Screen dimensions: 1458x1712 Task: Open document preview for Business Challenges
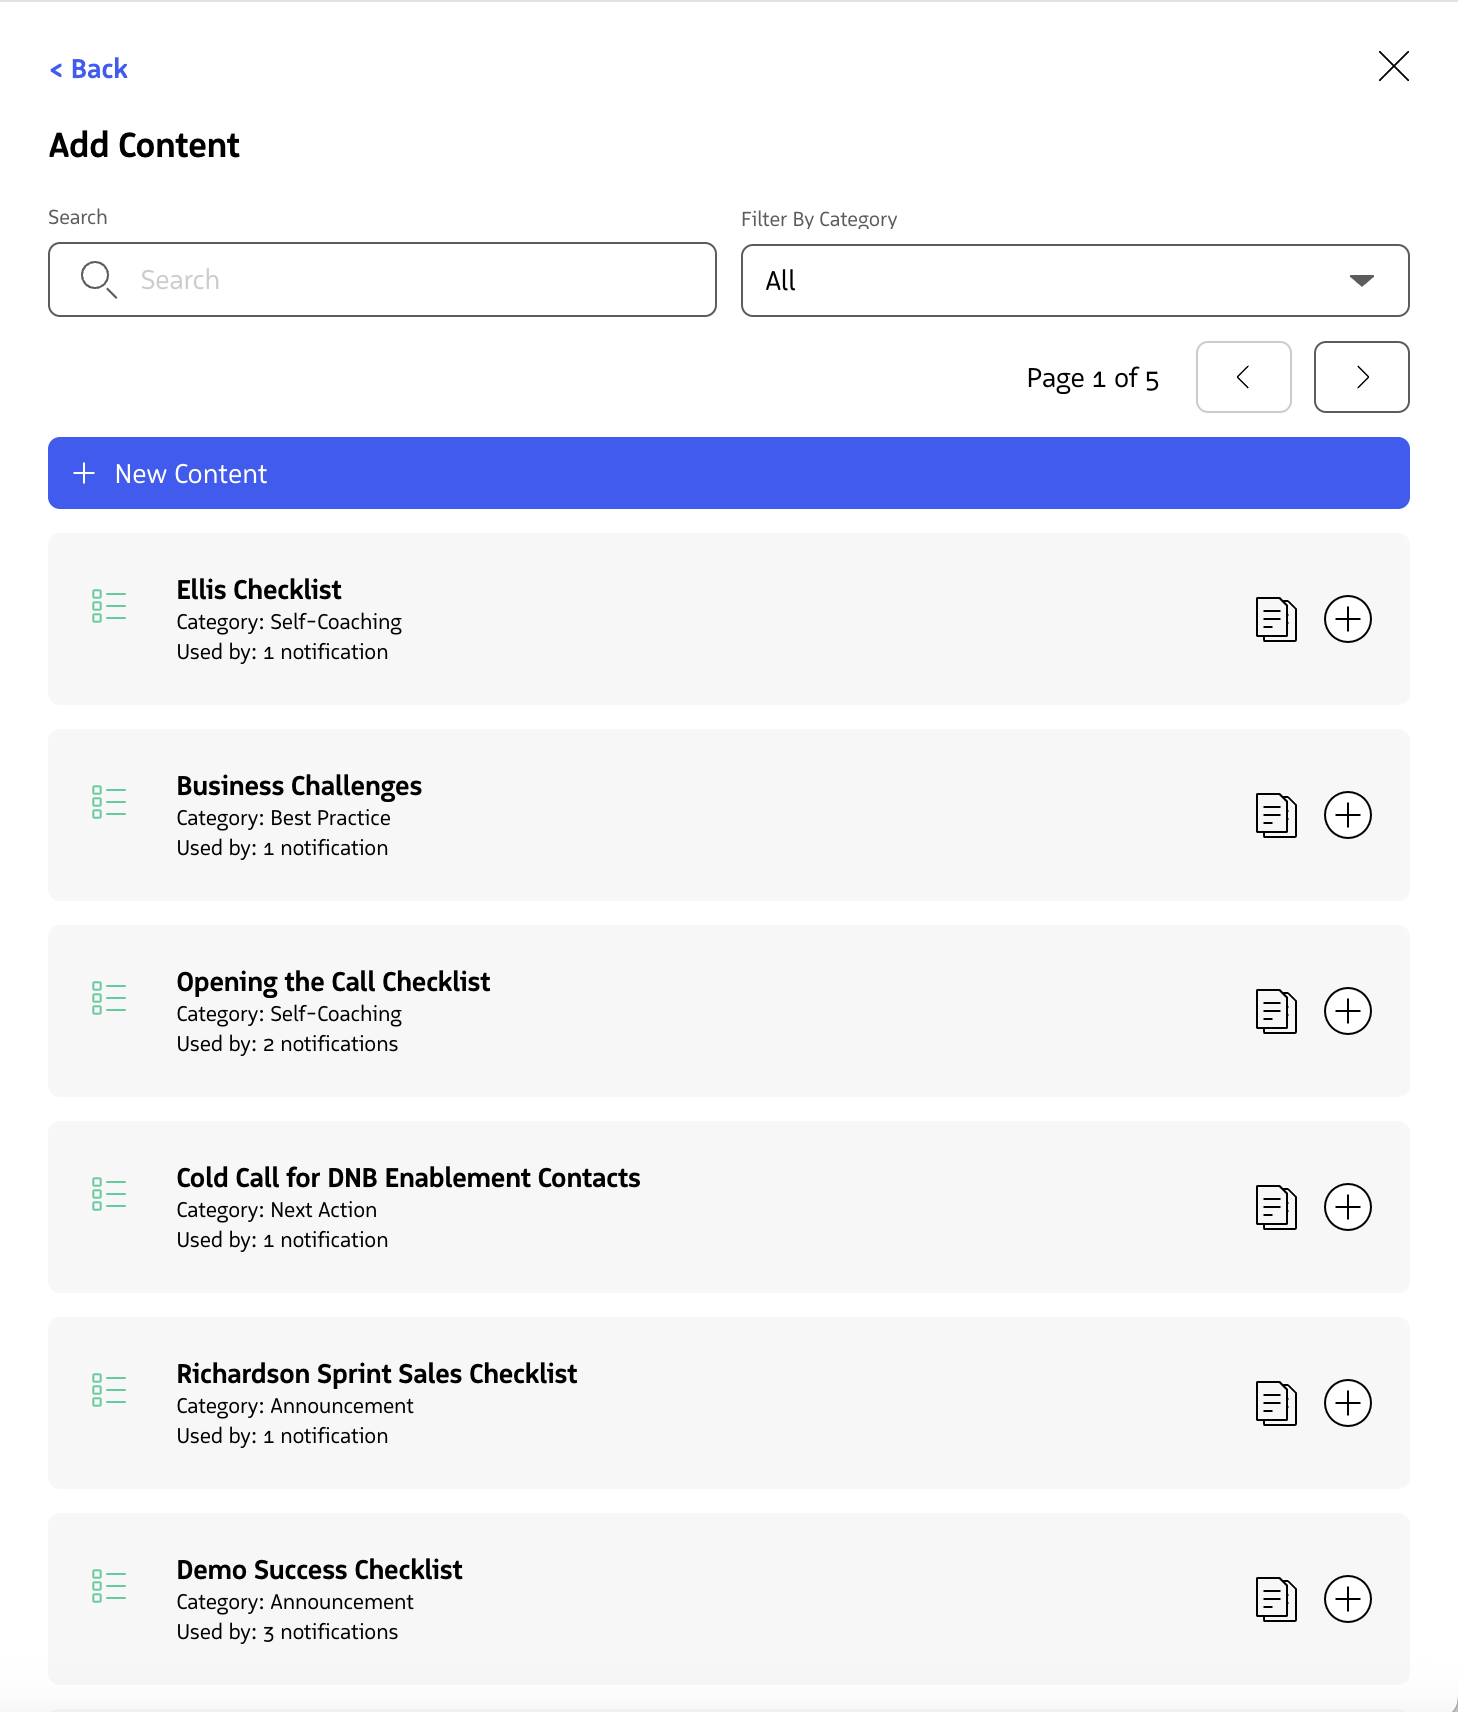click(1276, 815)
